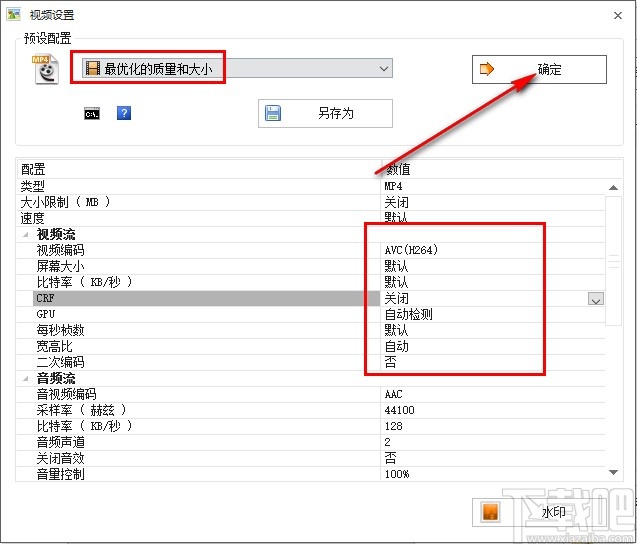Select the 宽高比 row
This screenshot has height=544, width=637.
(311, 346)
